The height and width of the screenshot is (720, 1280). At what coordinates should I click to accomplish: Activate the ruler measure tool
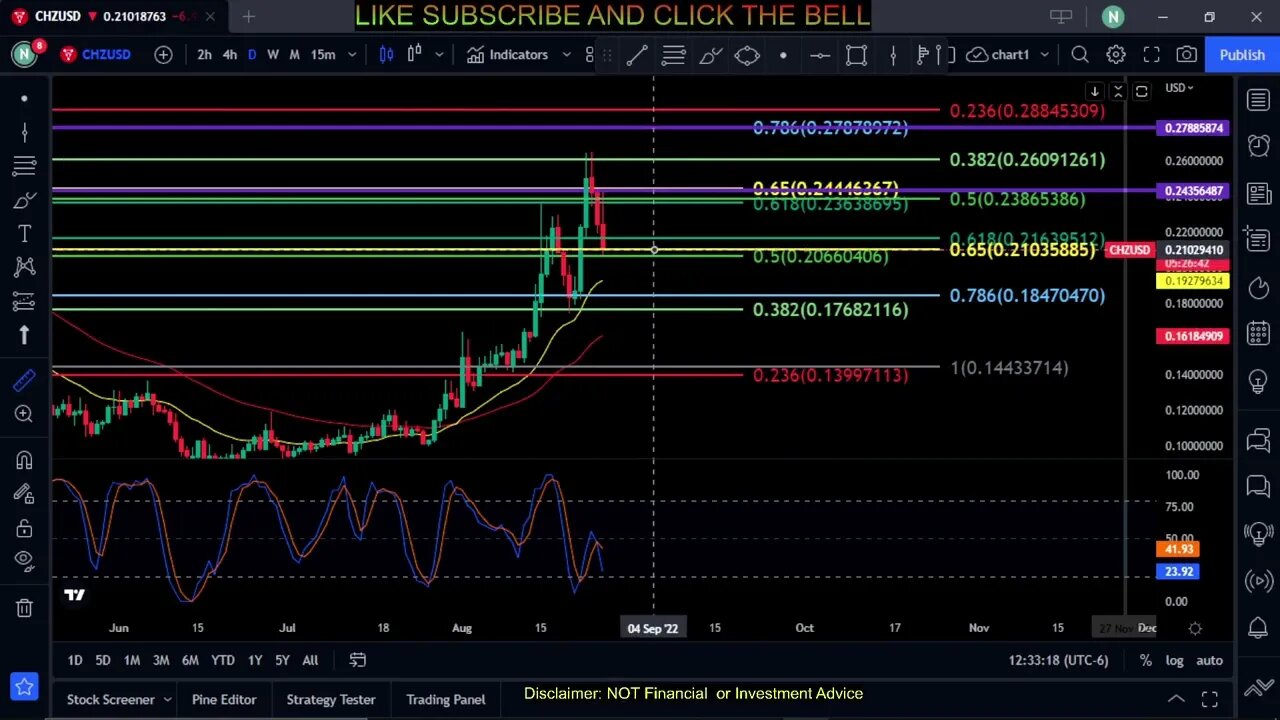click(x=24, y=380)
